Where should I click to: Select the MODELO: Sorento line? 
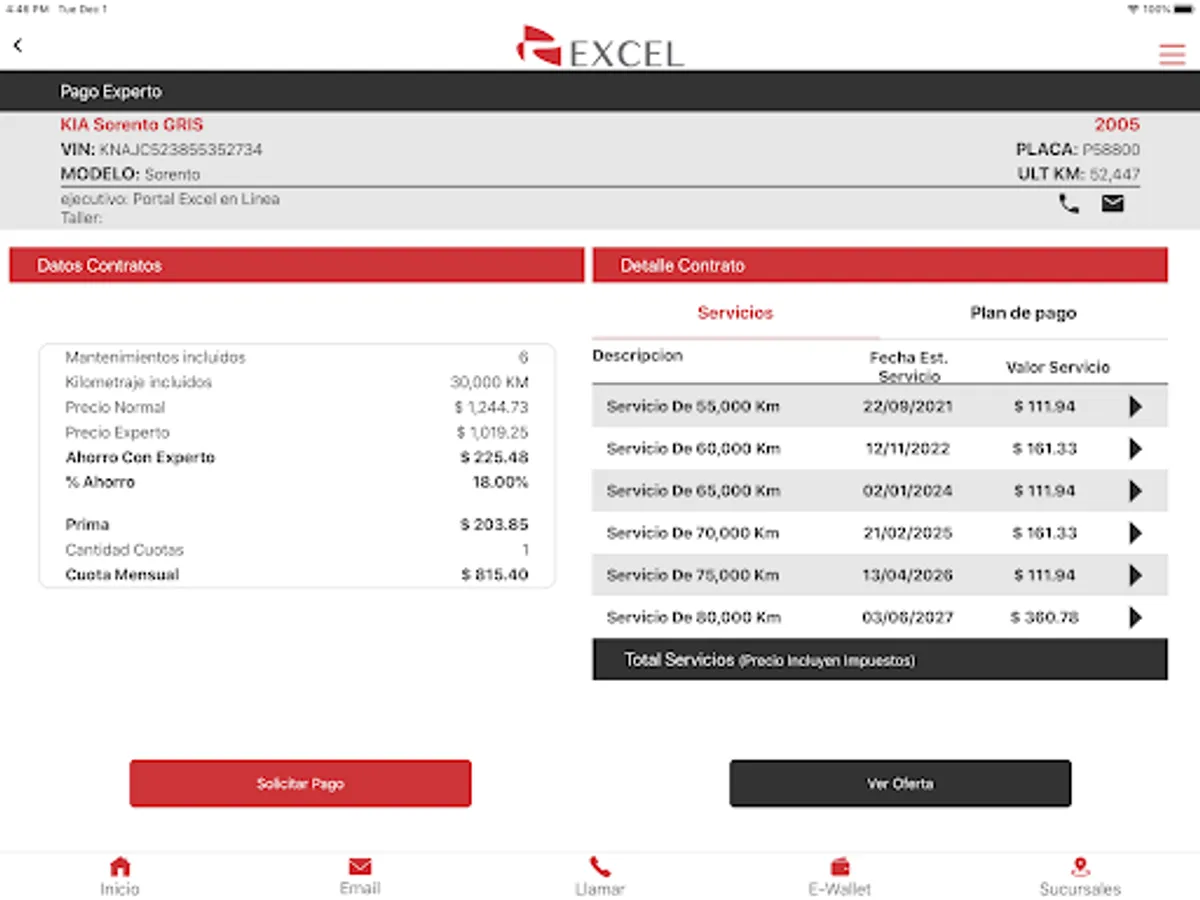(130, 175)
